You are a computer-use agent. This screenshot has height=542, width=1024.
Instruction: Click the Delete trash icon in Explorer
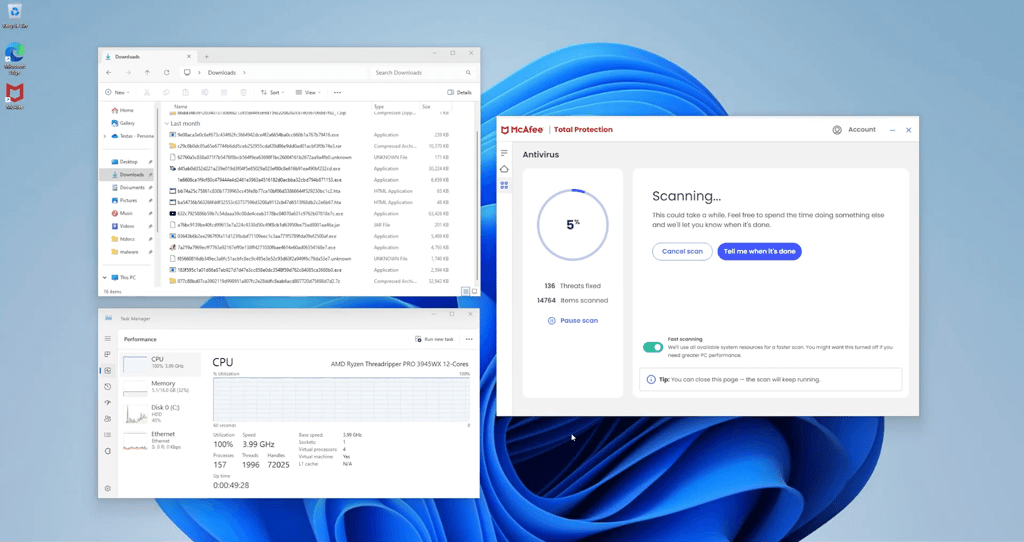(244, 93)
